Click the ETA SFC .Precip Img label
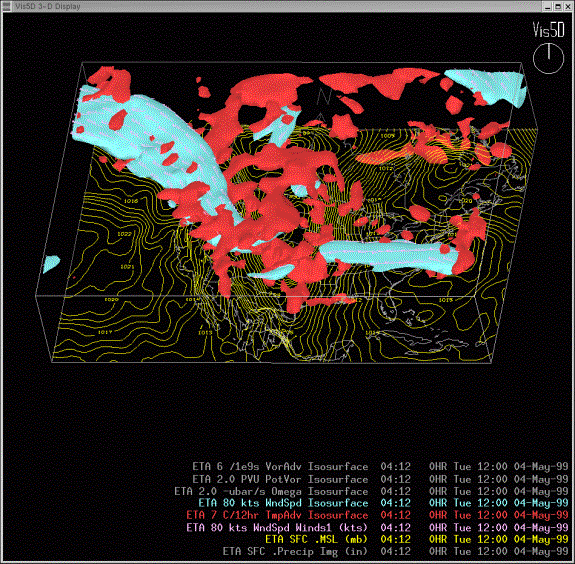Image resolution: width=575 pixels, height=564 pixels. click(x=295, y=551)
